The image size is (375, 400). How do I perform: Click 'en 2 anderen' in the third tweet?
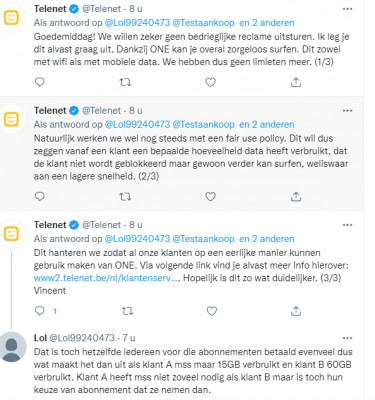click(267, 239)
